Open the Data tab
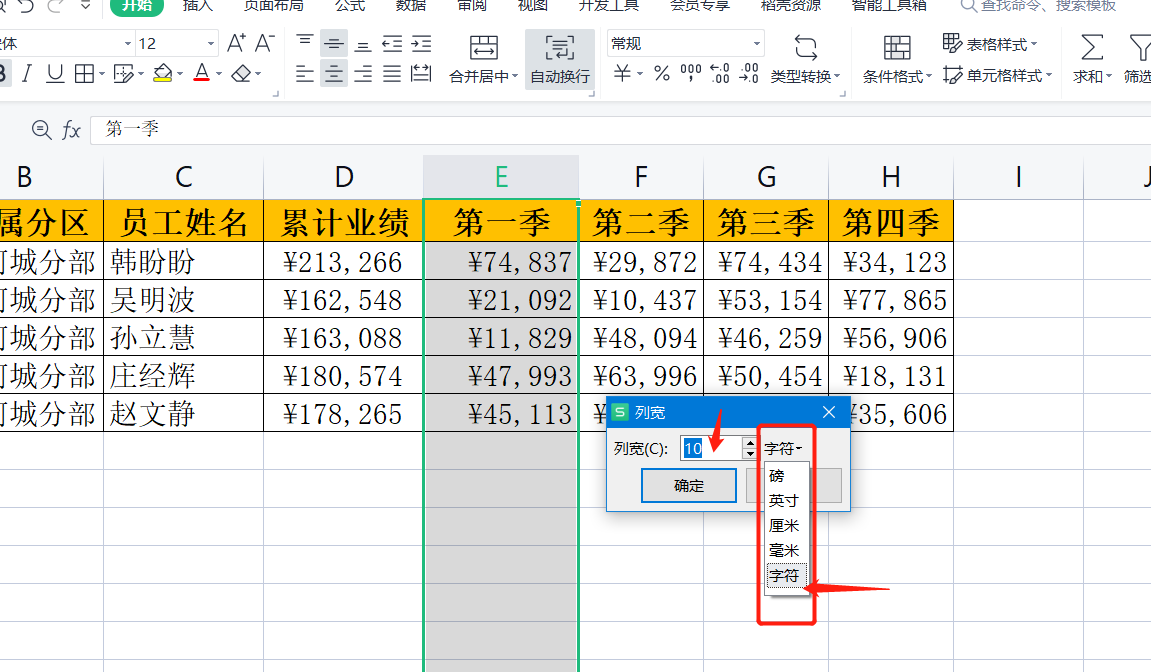Image resolution: width=1151 pixels, height=672 pixels. [411, 6]
